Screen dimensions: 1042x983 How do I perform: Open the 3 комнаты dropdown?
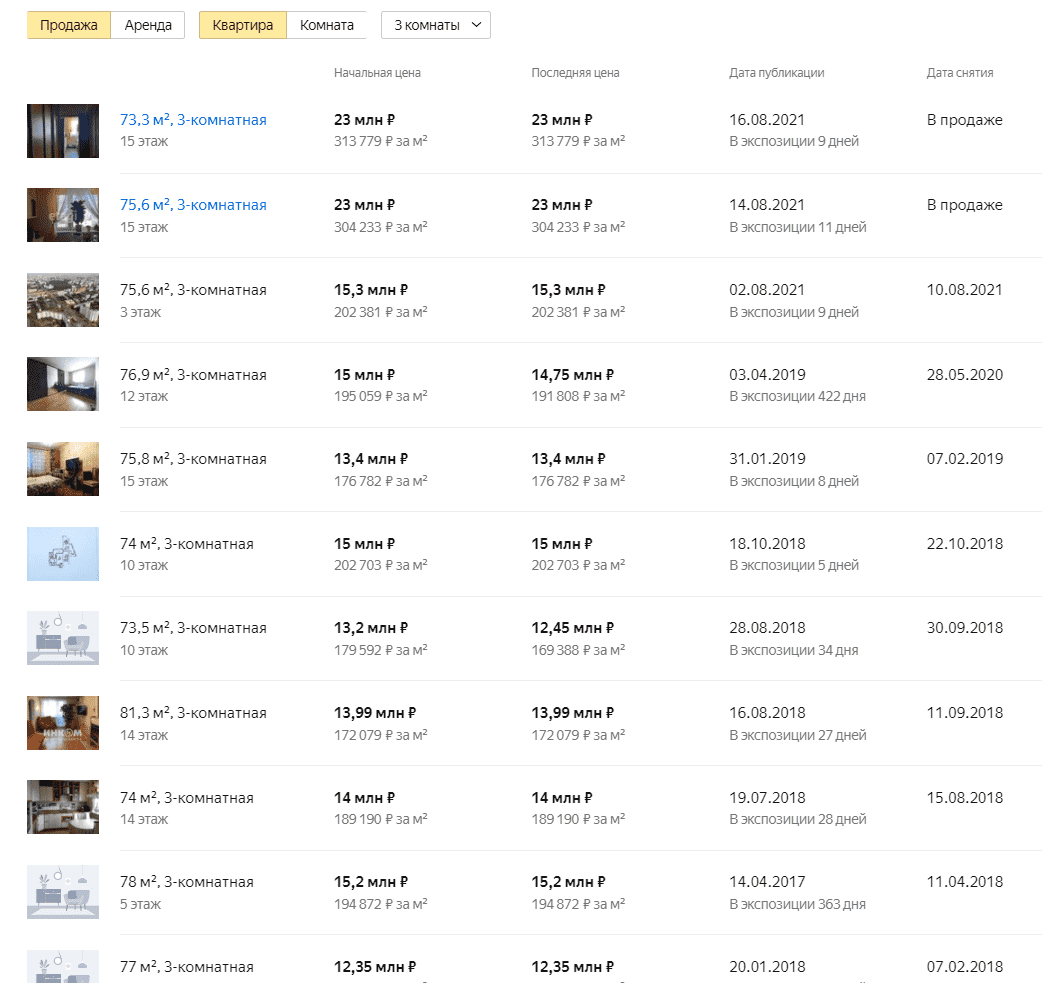pyautogui.click(x=436, y=25)
